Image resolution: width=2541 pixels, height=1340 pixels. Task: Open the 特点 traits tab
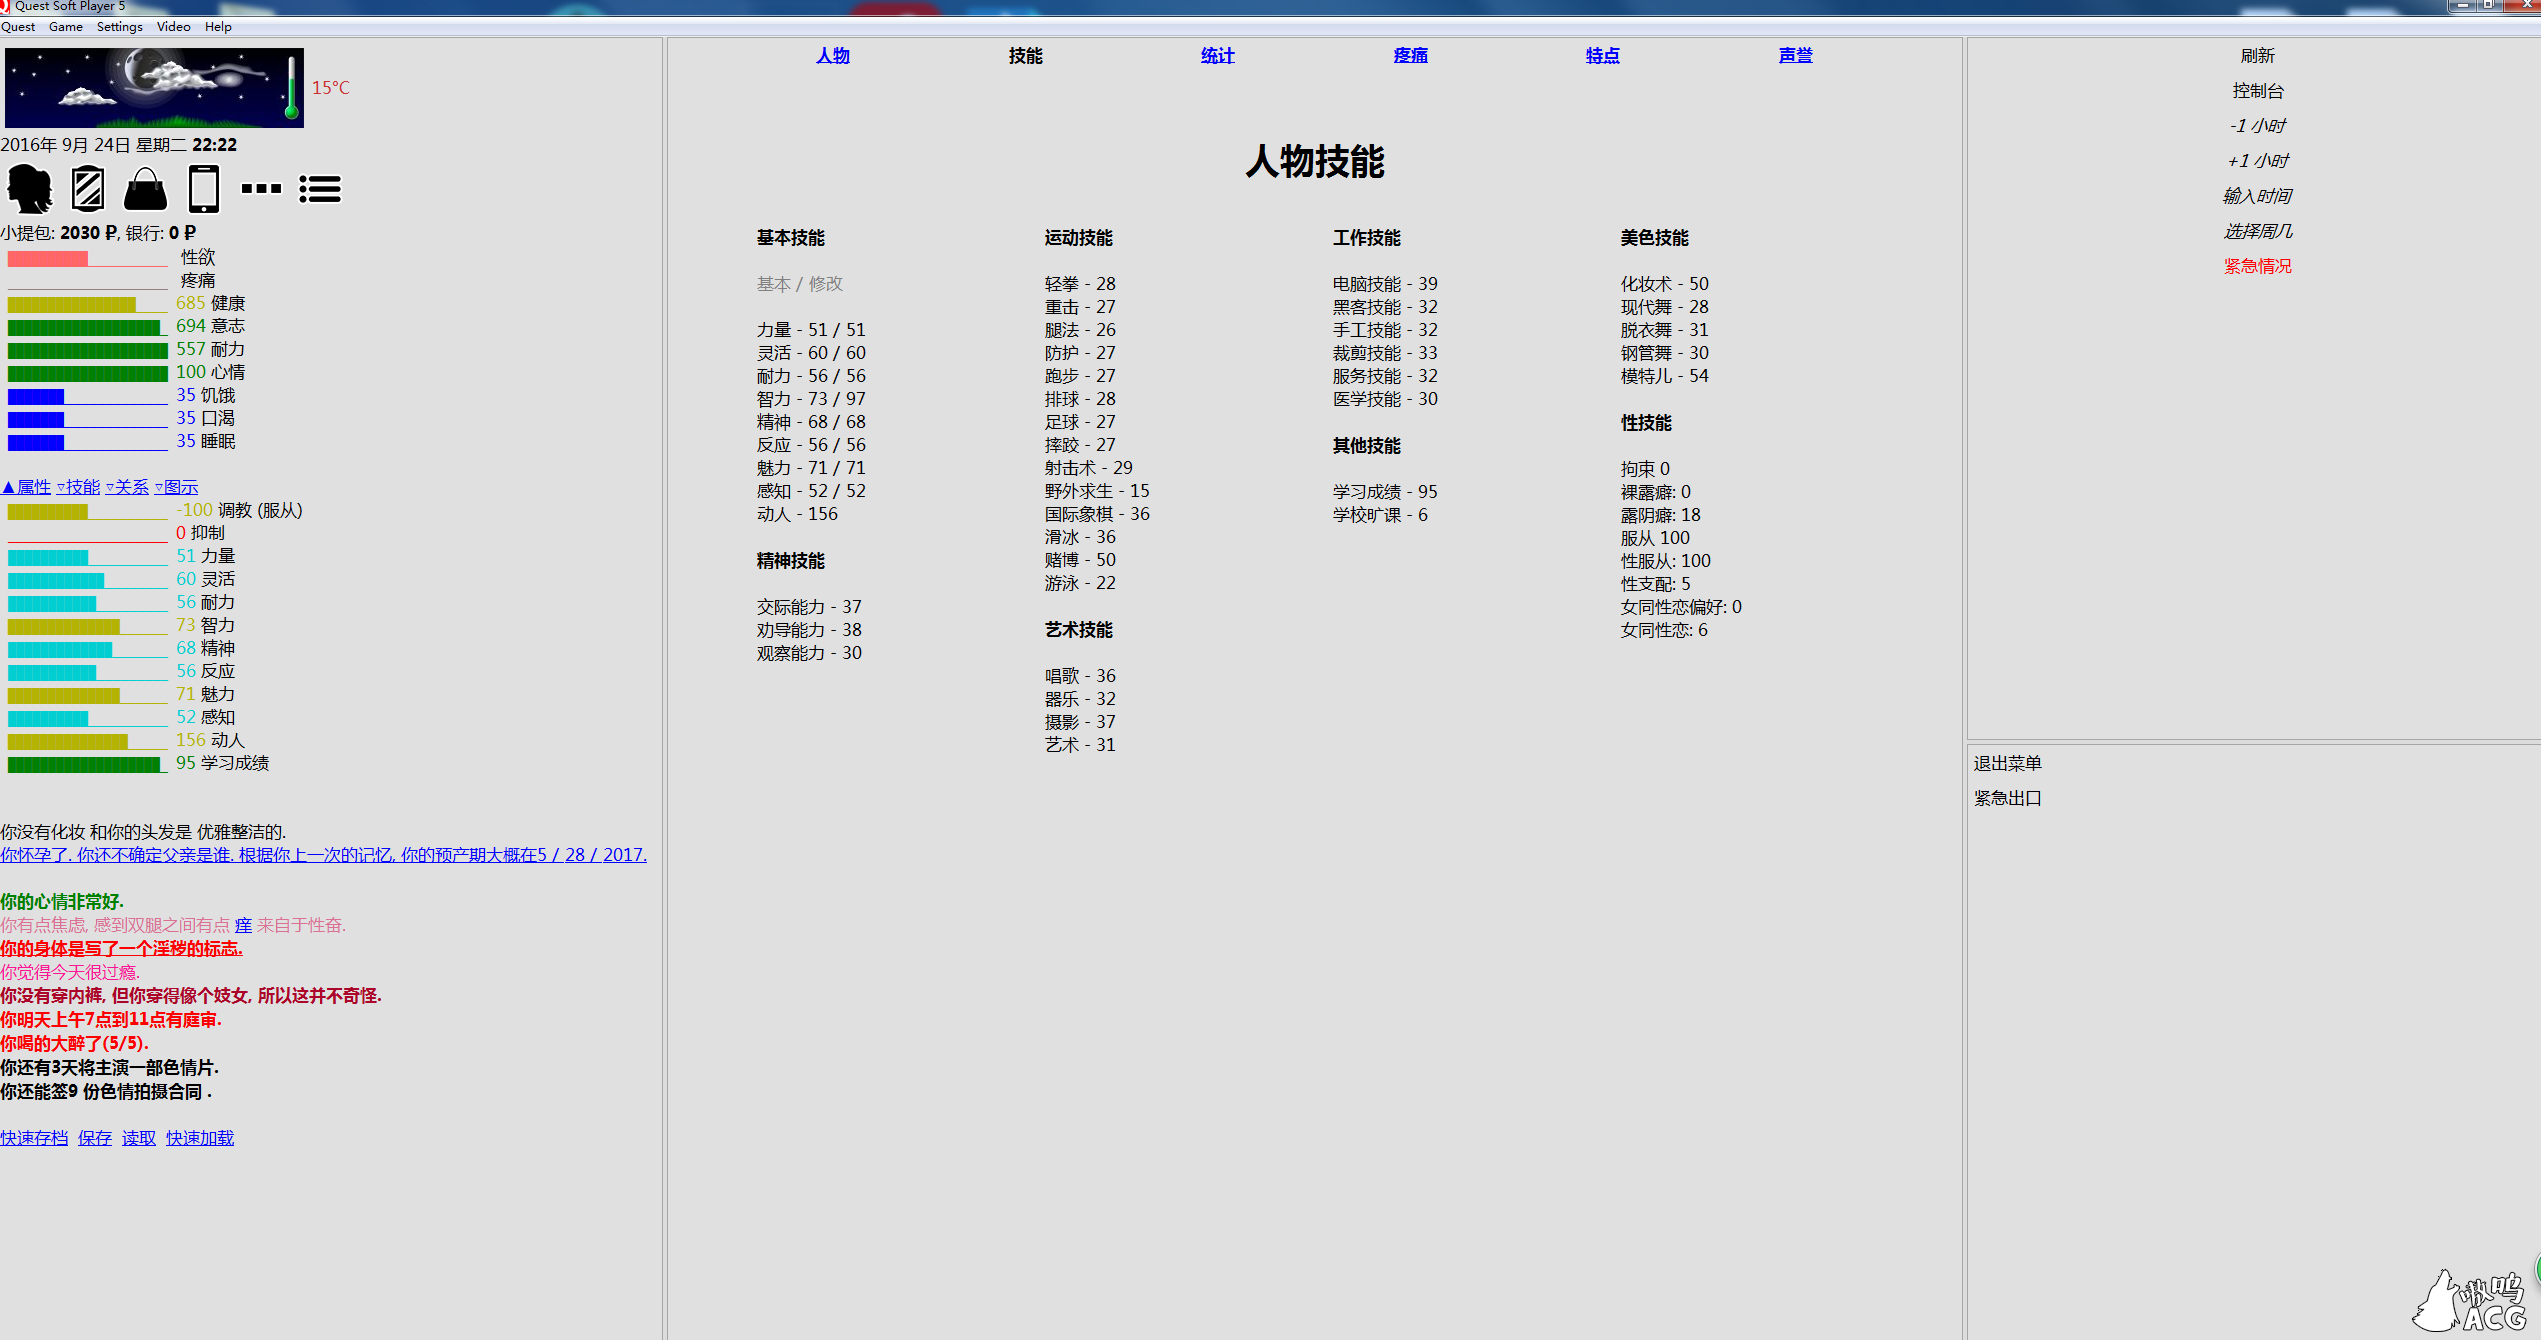1602,56
